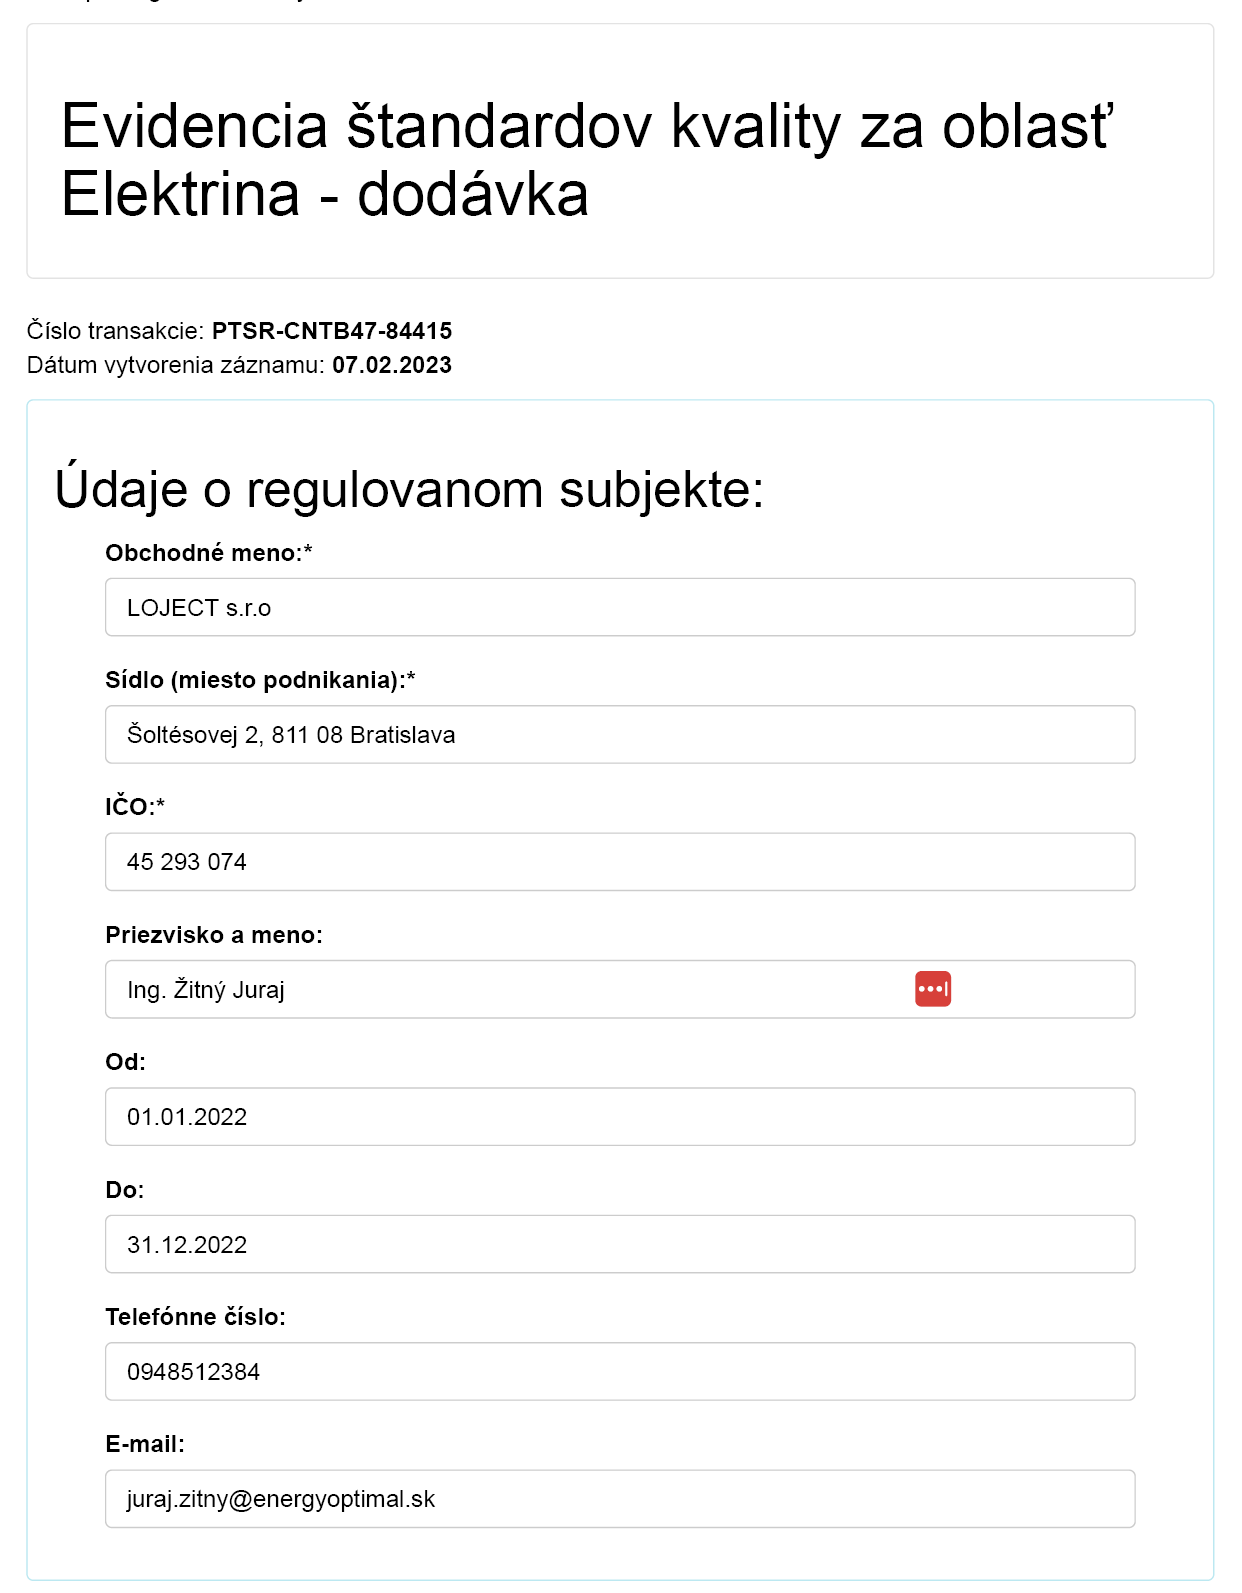Click the "Sídlo (miesto podnikania):" label

(x=260, y=680)
